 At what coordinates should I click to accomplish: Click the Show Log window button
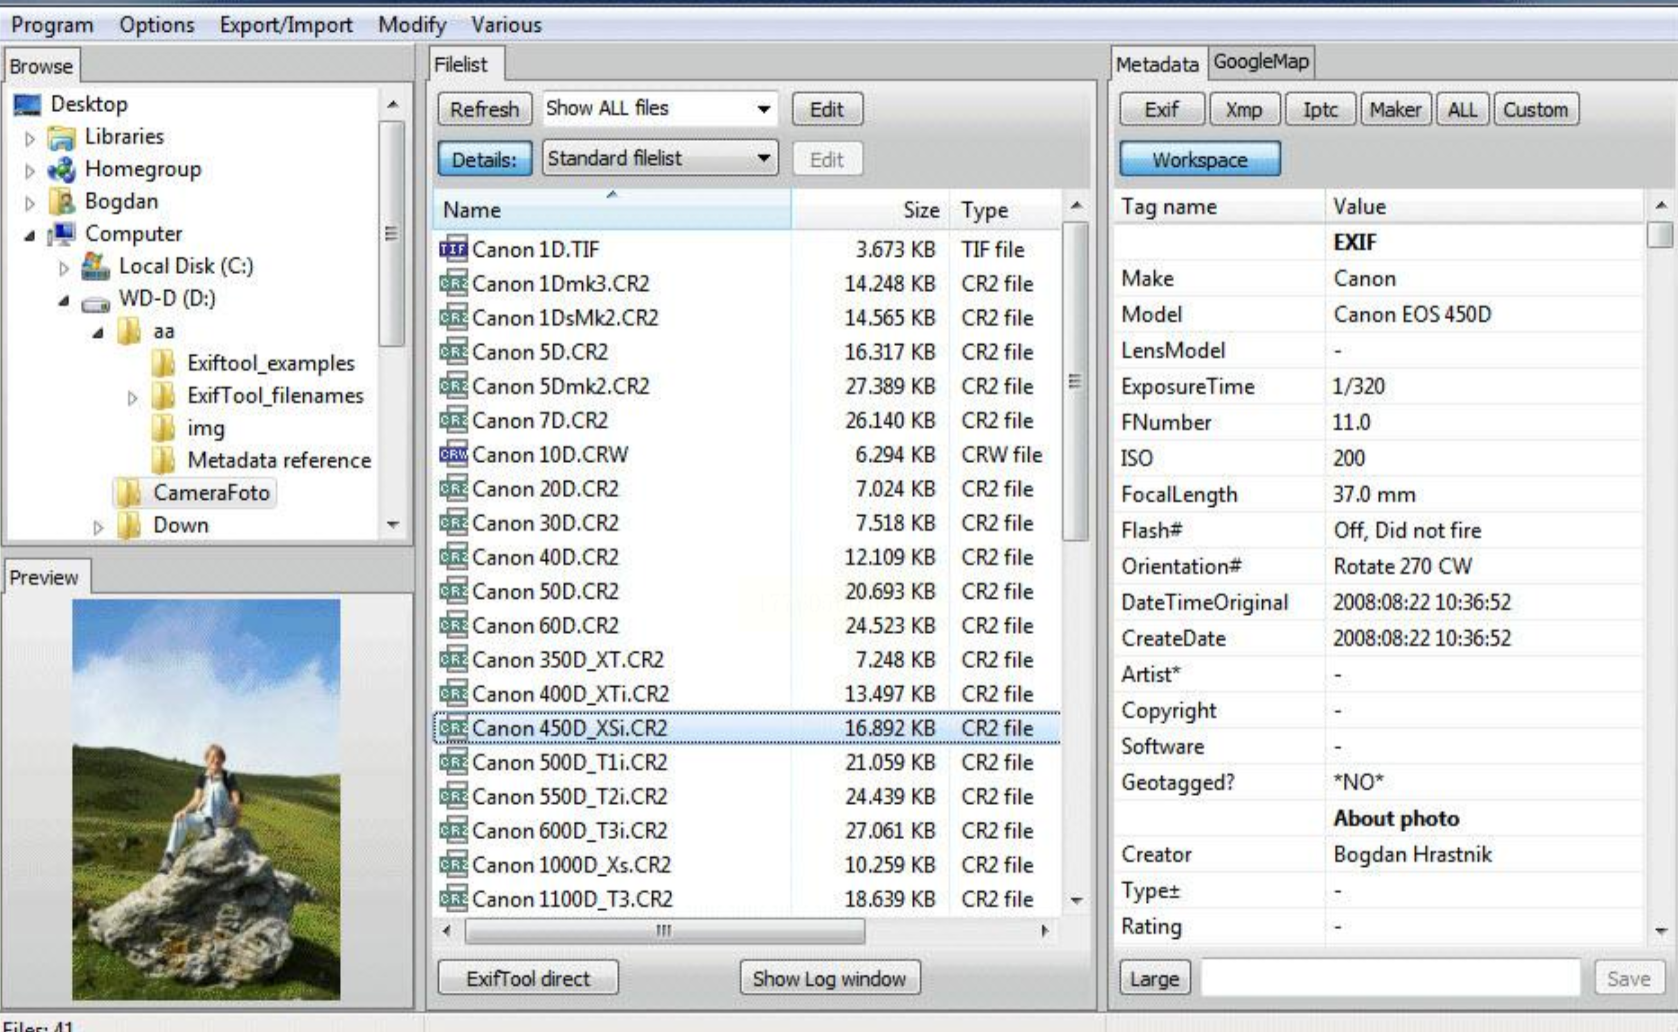click(x=829, y=978)
